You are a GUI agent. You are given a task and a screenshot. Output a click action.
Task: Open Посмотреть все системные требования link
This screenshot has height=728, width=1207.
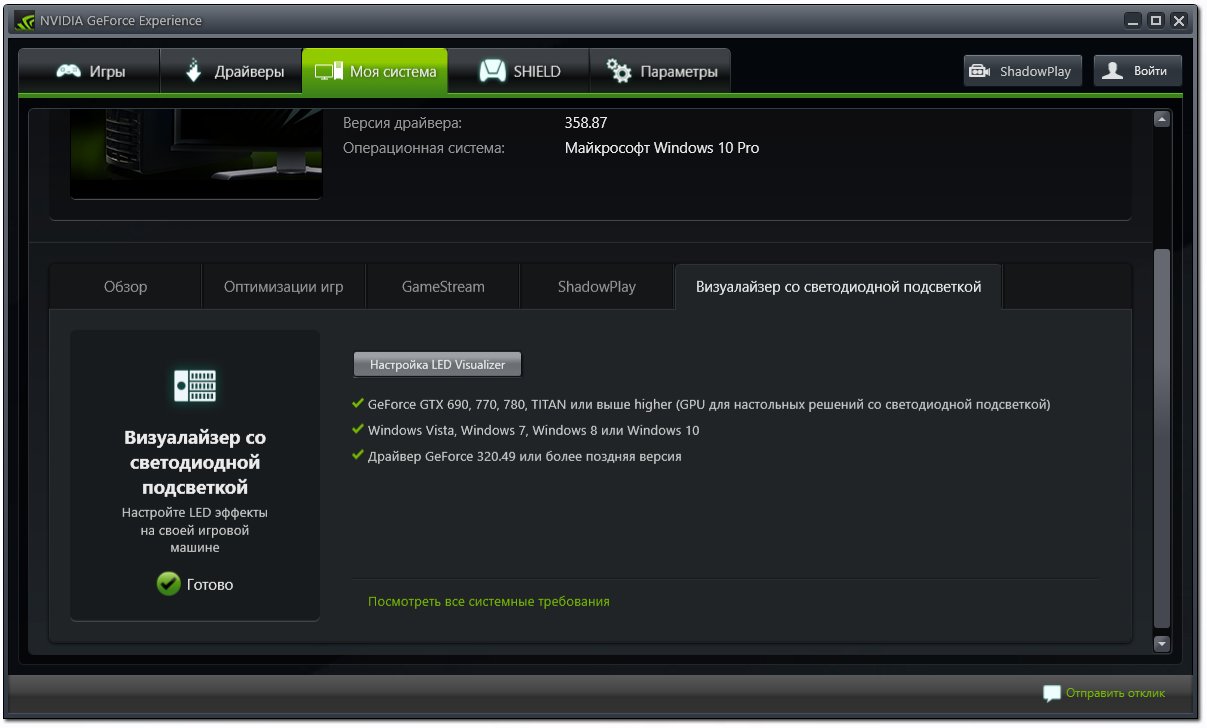(489, 601)
